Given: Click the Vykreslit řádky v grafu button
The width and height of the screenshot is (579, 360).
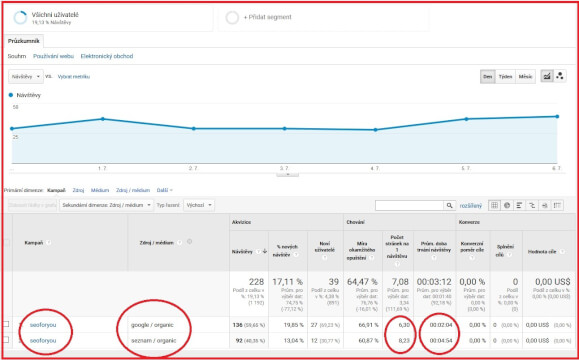Looking at the screenshot, I should click(32, 205).
